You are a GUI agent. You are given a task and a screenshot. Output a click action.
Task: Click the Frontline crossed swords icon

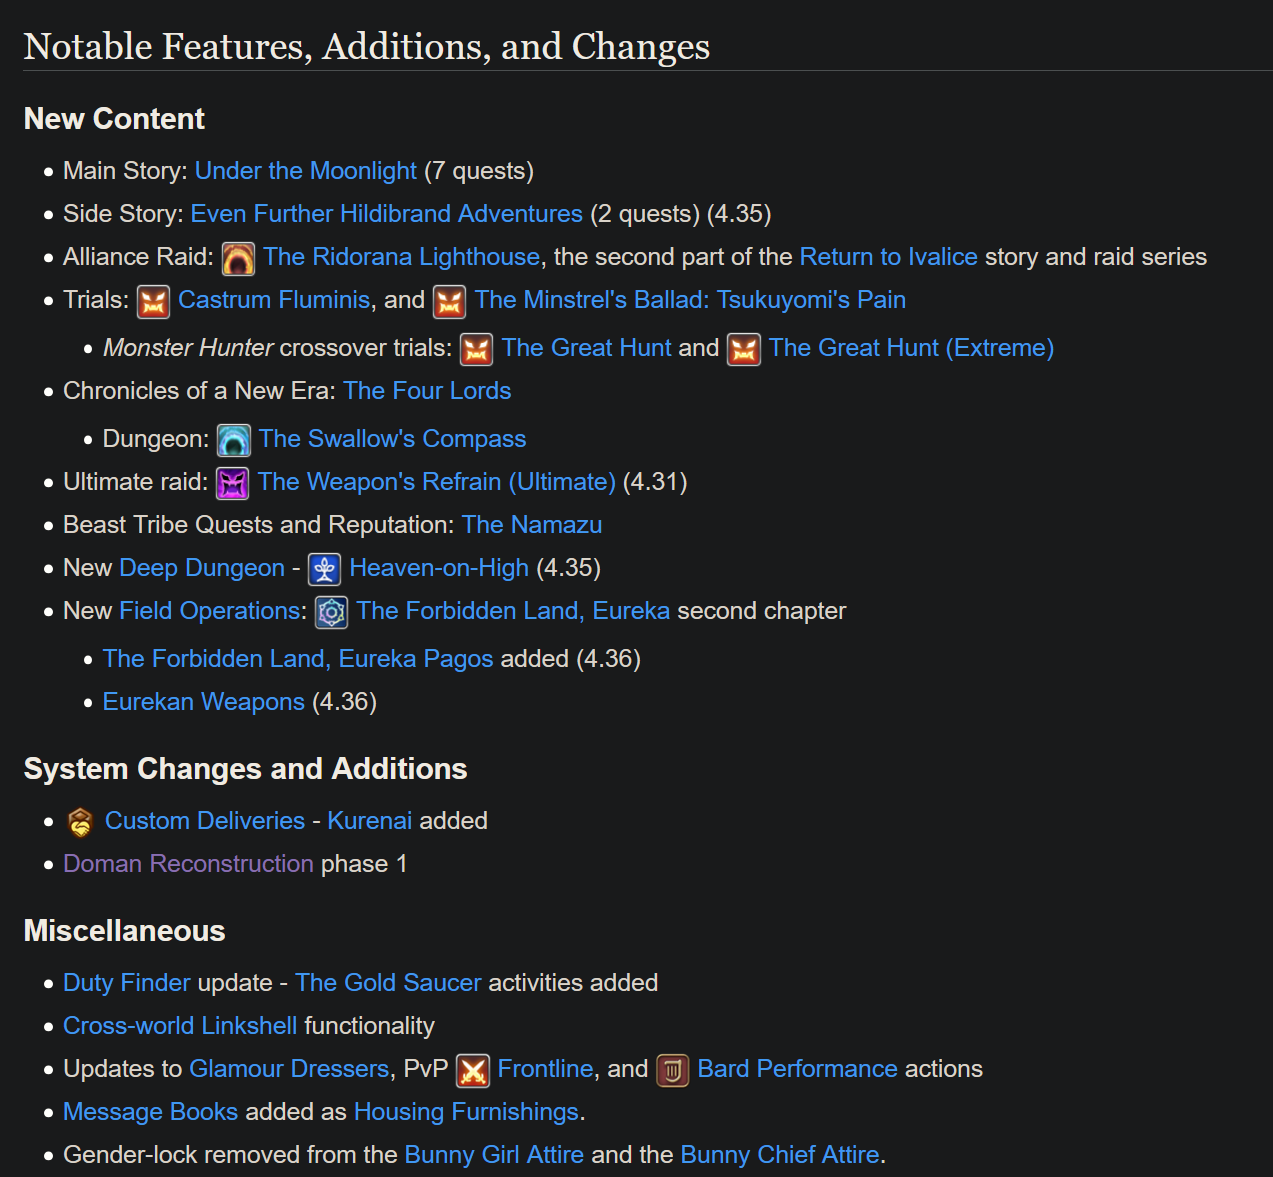(473, 1070)
